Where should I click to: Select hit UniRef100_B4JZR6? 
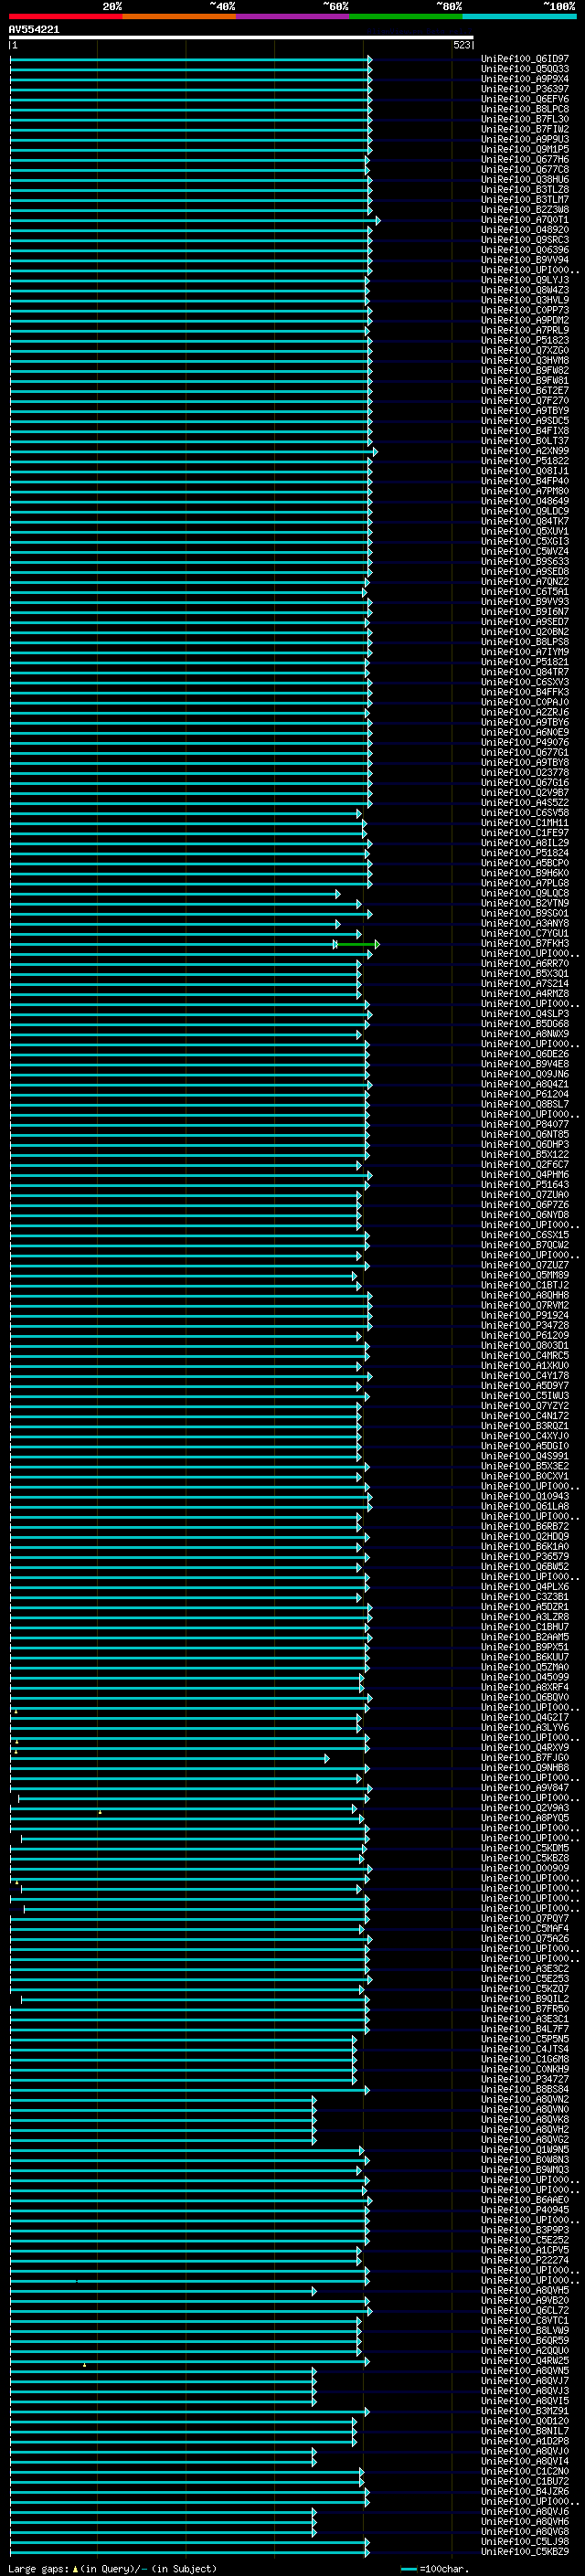(x=525, y=2491)
